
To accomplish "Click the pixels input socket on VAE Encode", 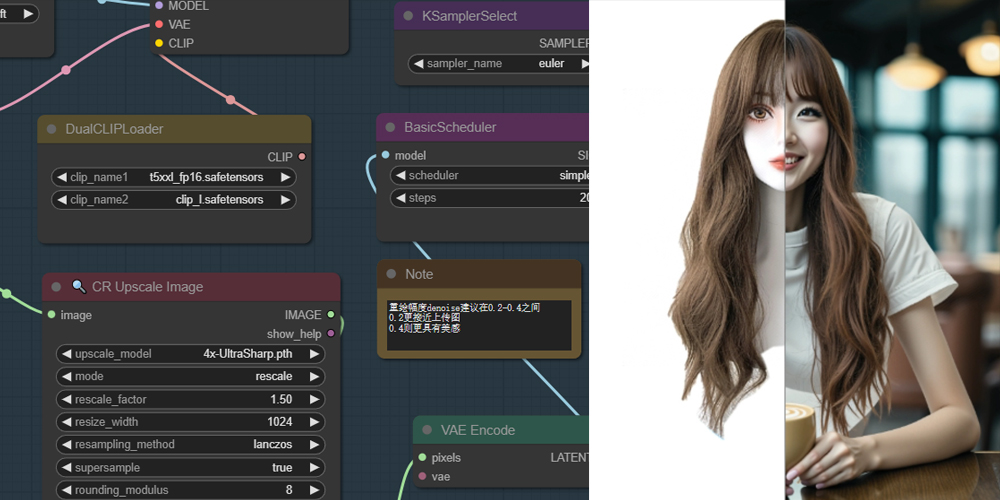I will tap(422, 457).
